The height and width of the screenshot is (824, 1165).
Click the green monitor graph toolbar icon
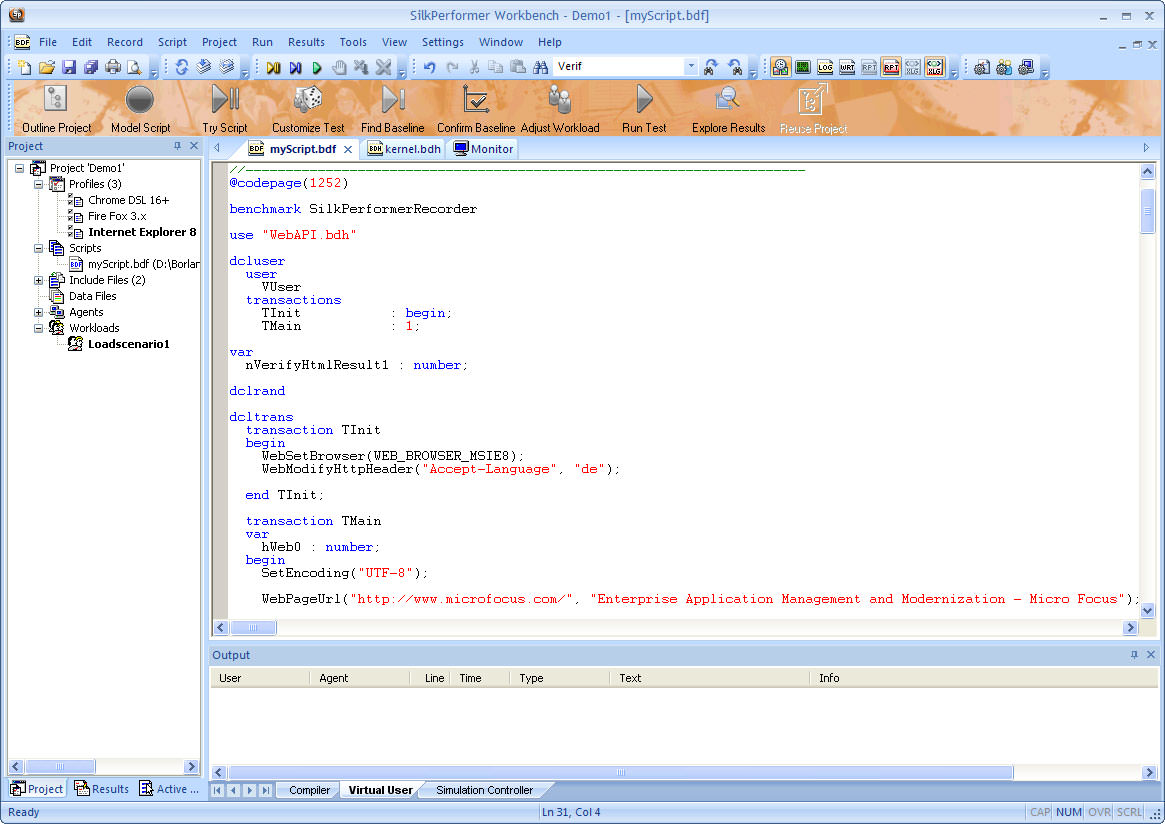(x=802, y=68)
